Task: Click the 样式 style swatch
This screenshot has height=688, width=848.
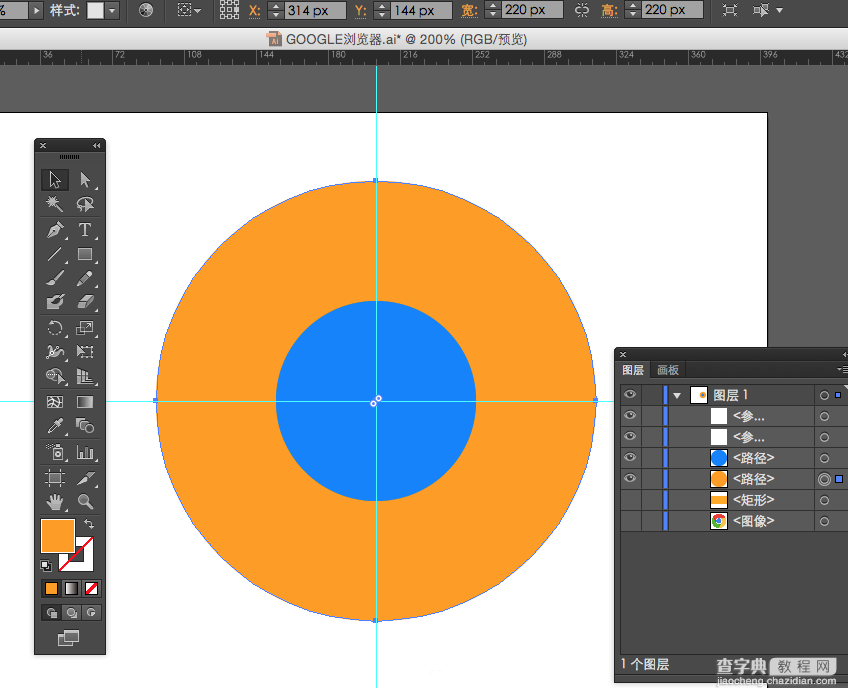Action: (95, 10)
